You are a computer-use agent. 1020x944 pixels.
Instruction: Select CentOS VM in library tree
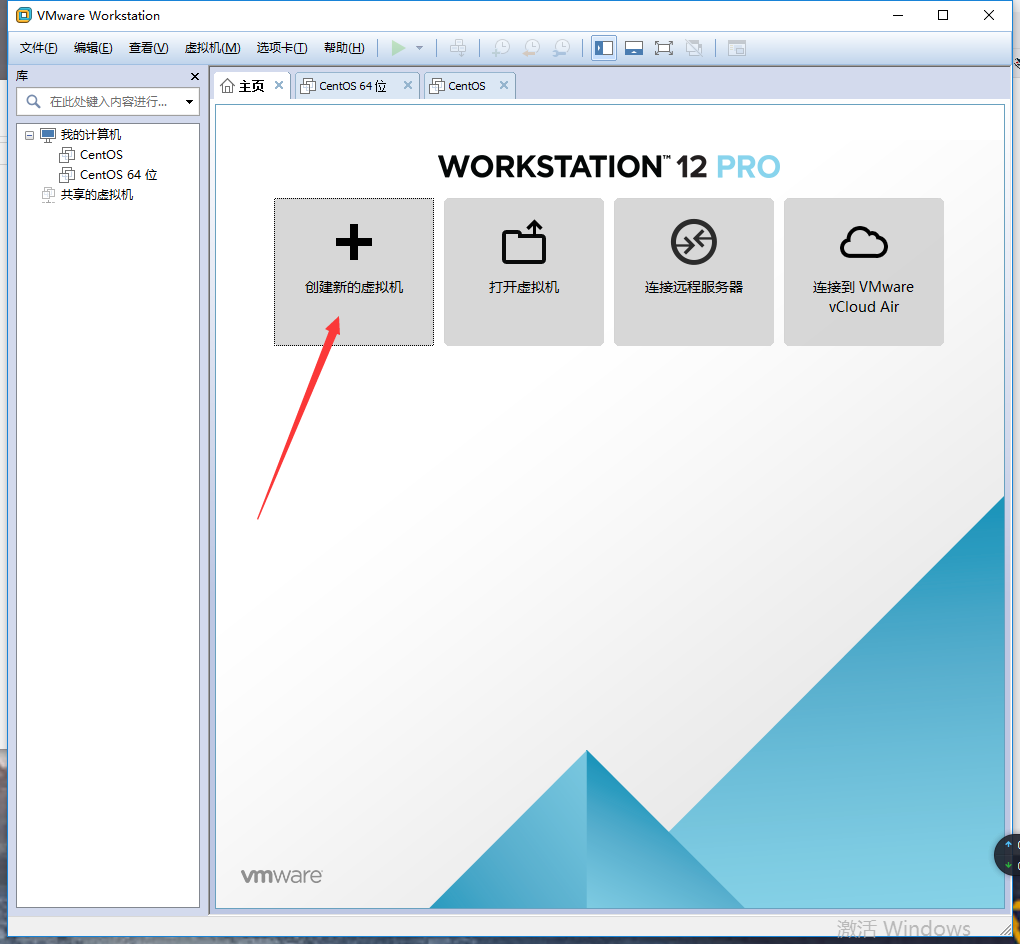click(x=101, y=155)
